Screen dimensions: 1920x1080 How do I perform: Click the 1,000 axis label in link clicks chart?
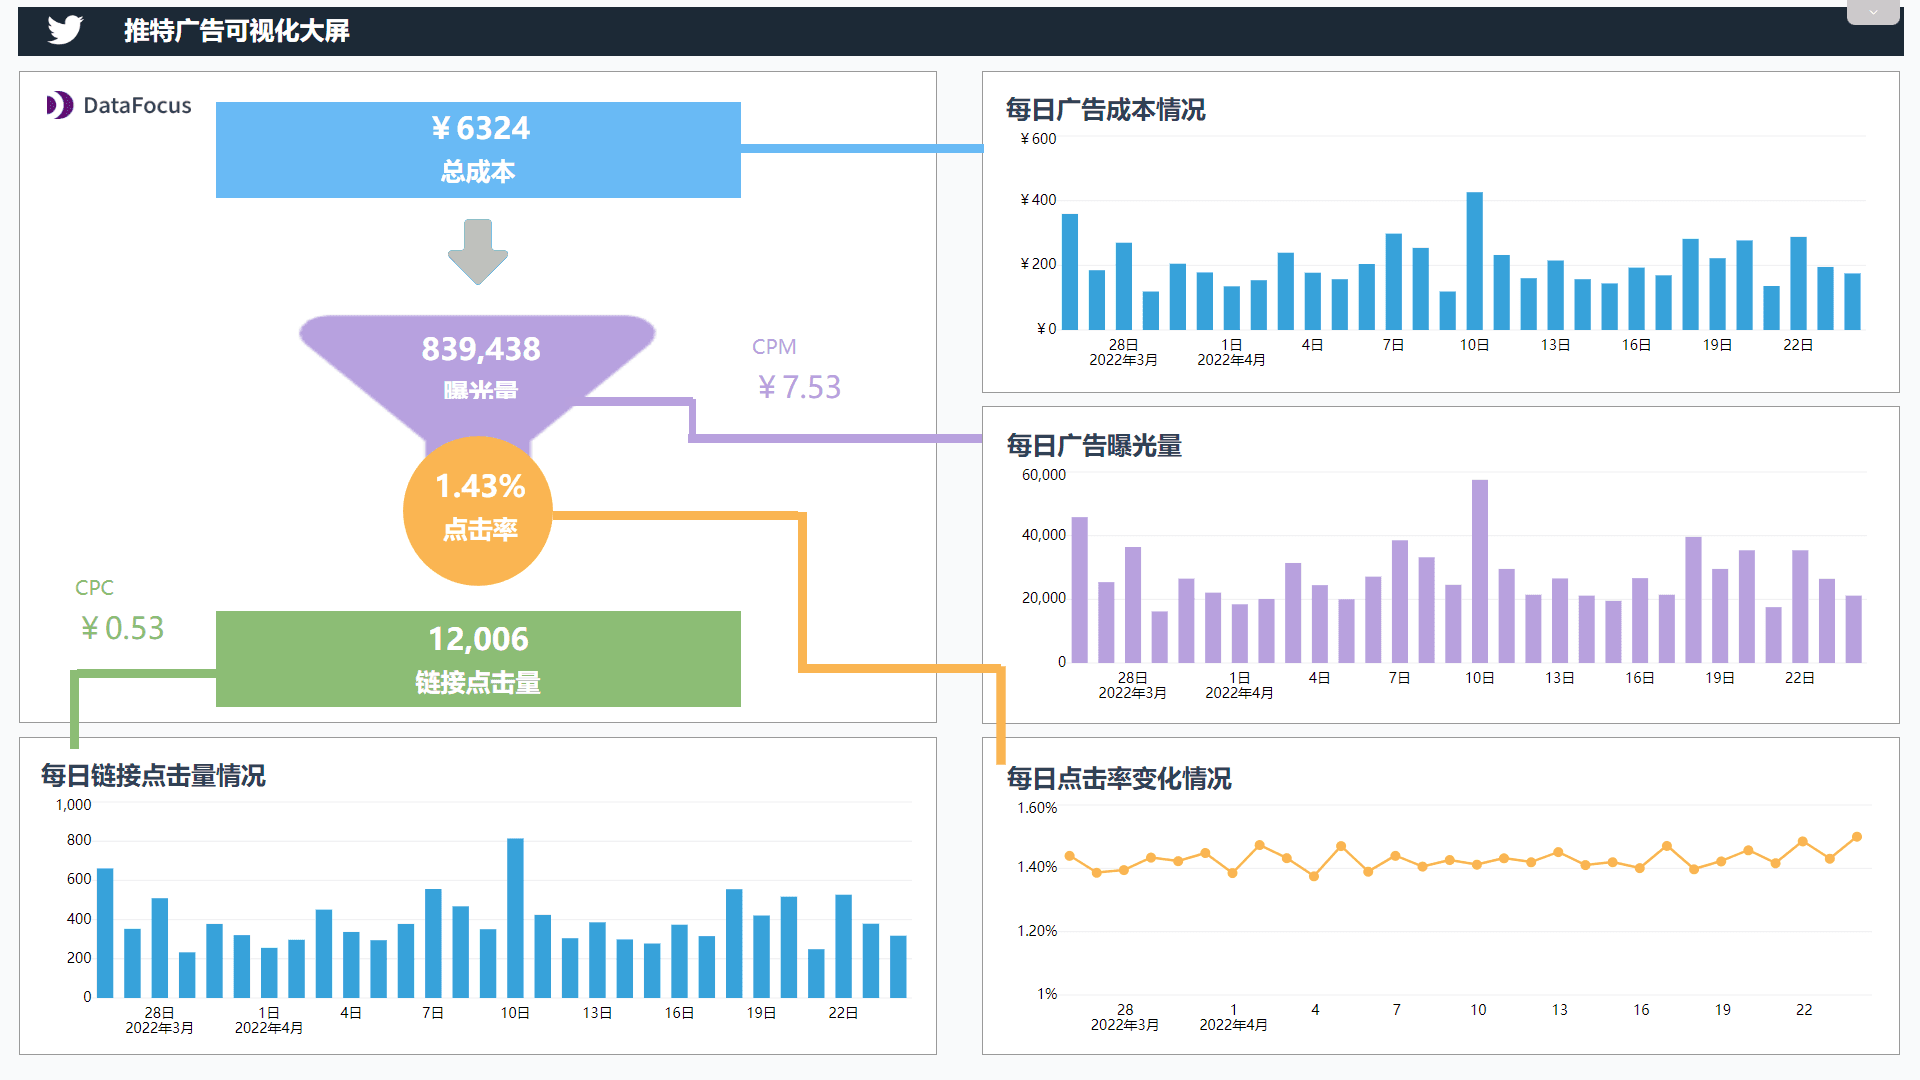click(73, 805)
